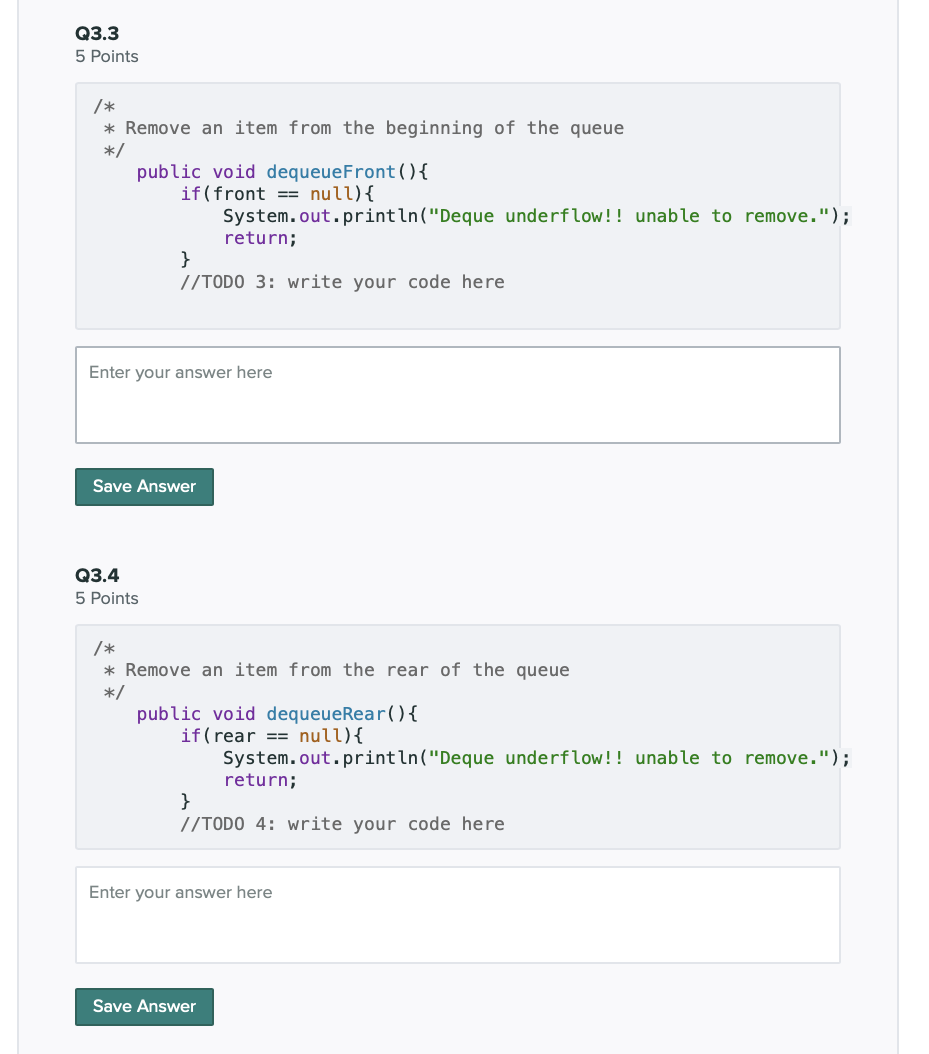This screenshot has width=929, height=1054.
Task: Click the println line in dequeueFront code
Action: (536, 216)
